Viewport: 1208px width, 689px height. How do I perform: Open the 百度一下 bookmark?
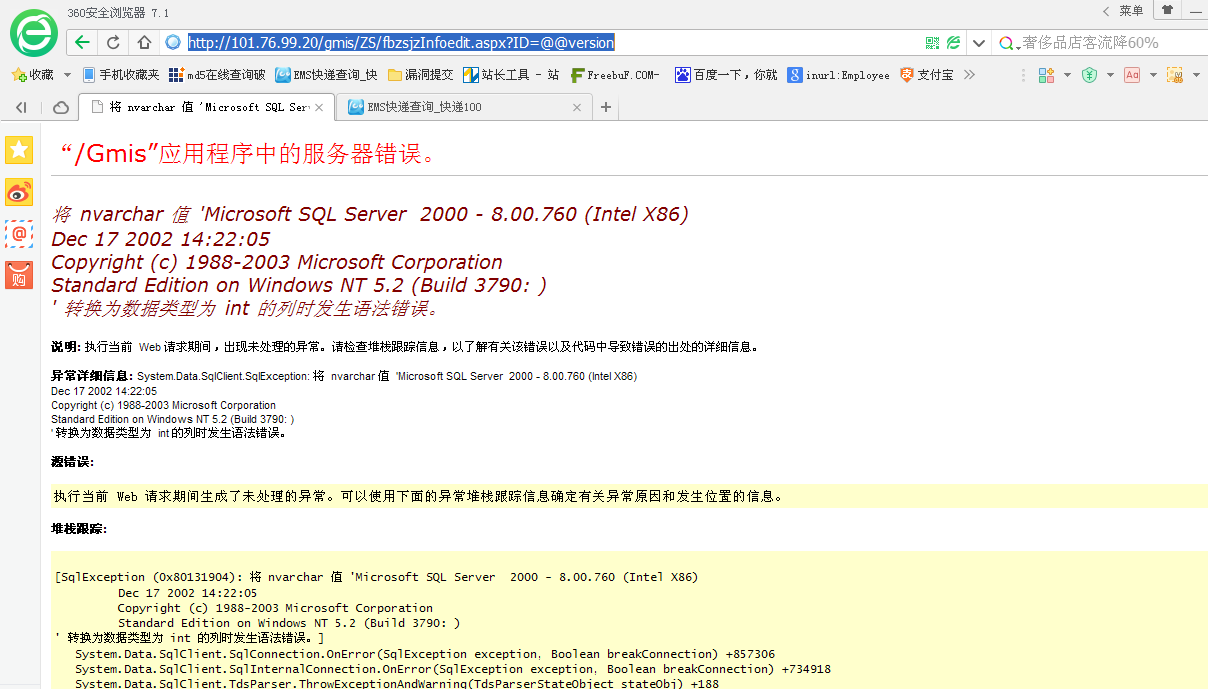(x=726, y=75)
